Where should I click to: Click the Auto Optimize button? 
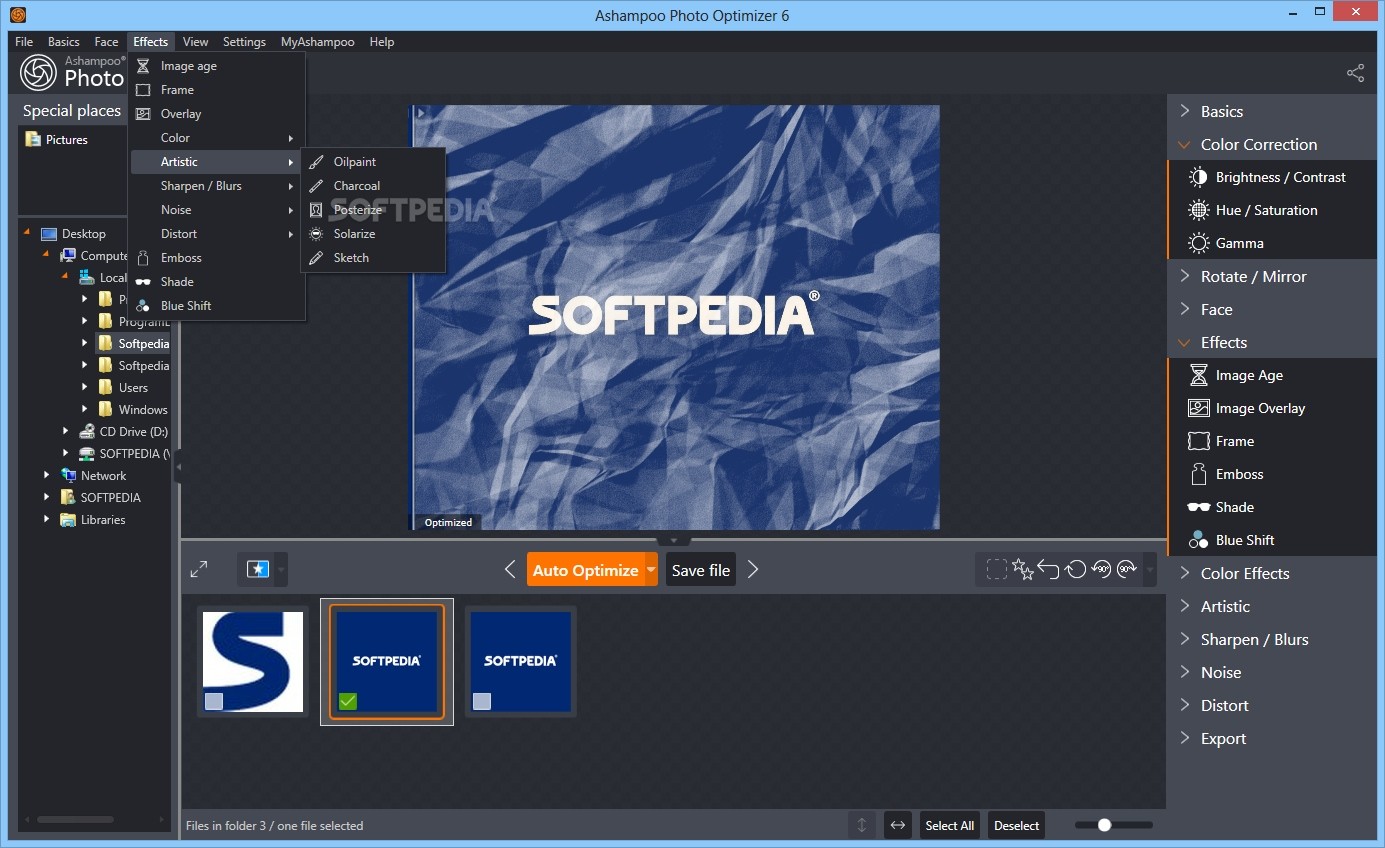[585, 569]
